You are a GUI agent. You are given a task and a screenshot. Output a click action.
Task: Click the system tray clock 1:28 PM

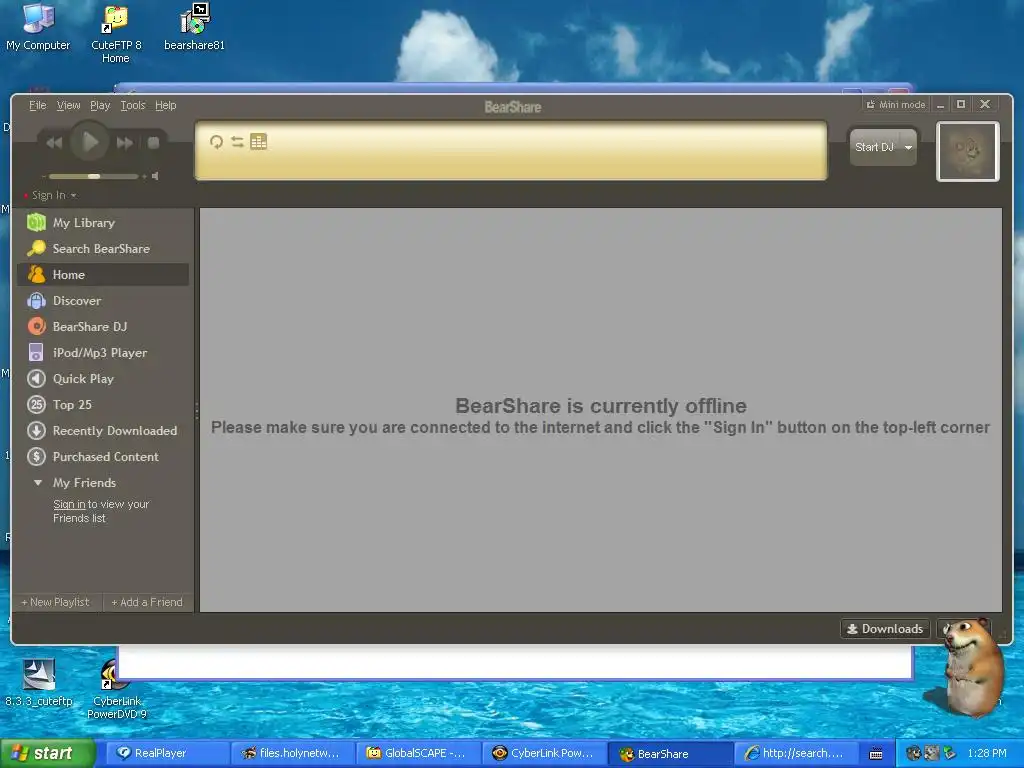(987, 754)
